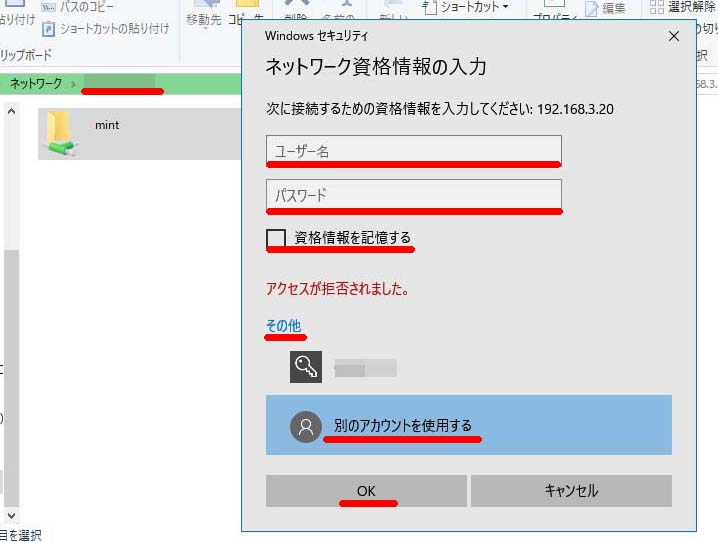
Task: Expand the chevron after ネットワーク in address bar
Action: click(x=73, y=83)
